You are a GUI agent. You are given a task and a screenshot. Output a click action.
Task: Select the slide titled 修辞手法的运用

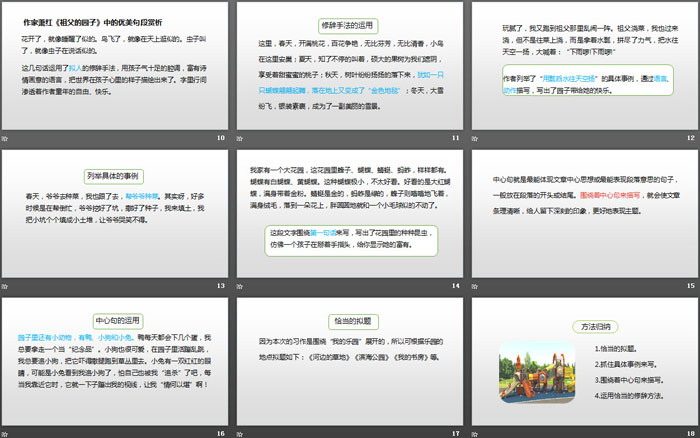[350, 65]
